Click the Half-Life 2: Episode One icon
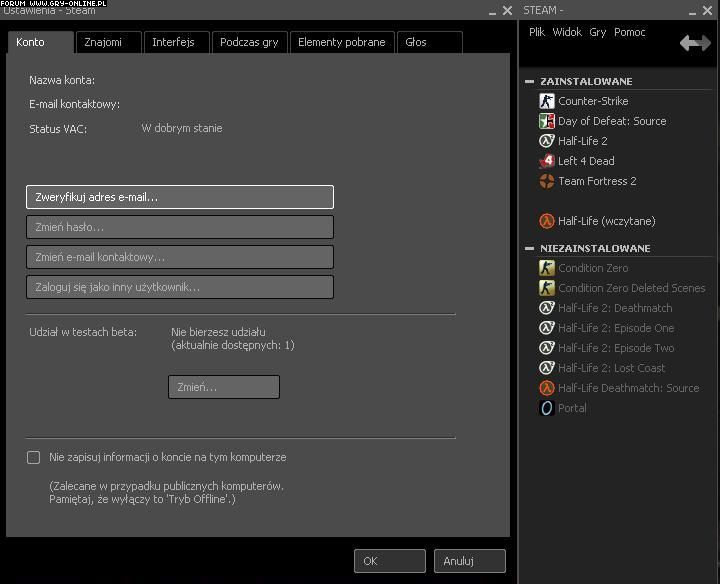The image size is (720, 584). (546, 328)
